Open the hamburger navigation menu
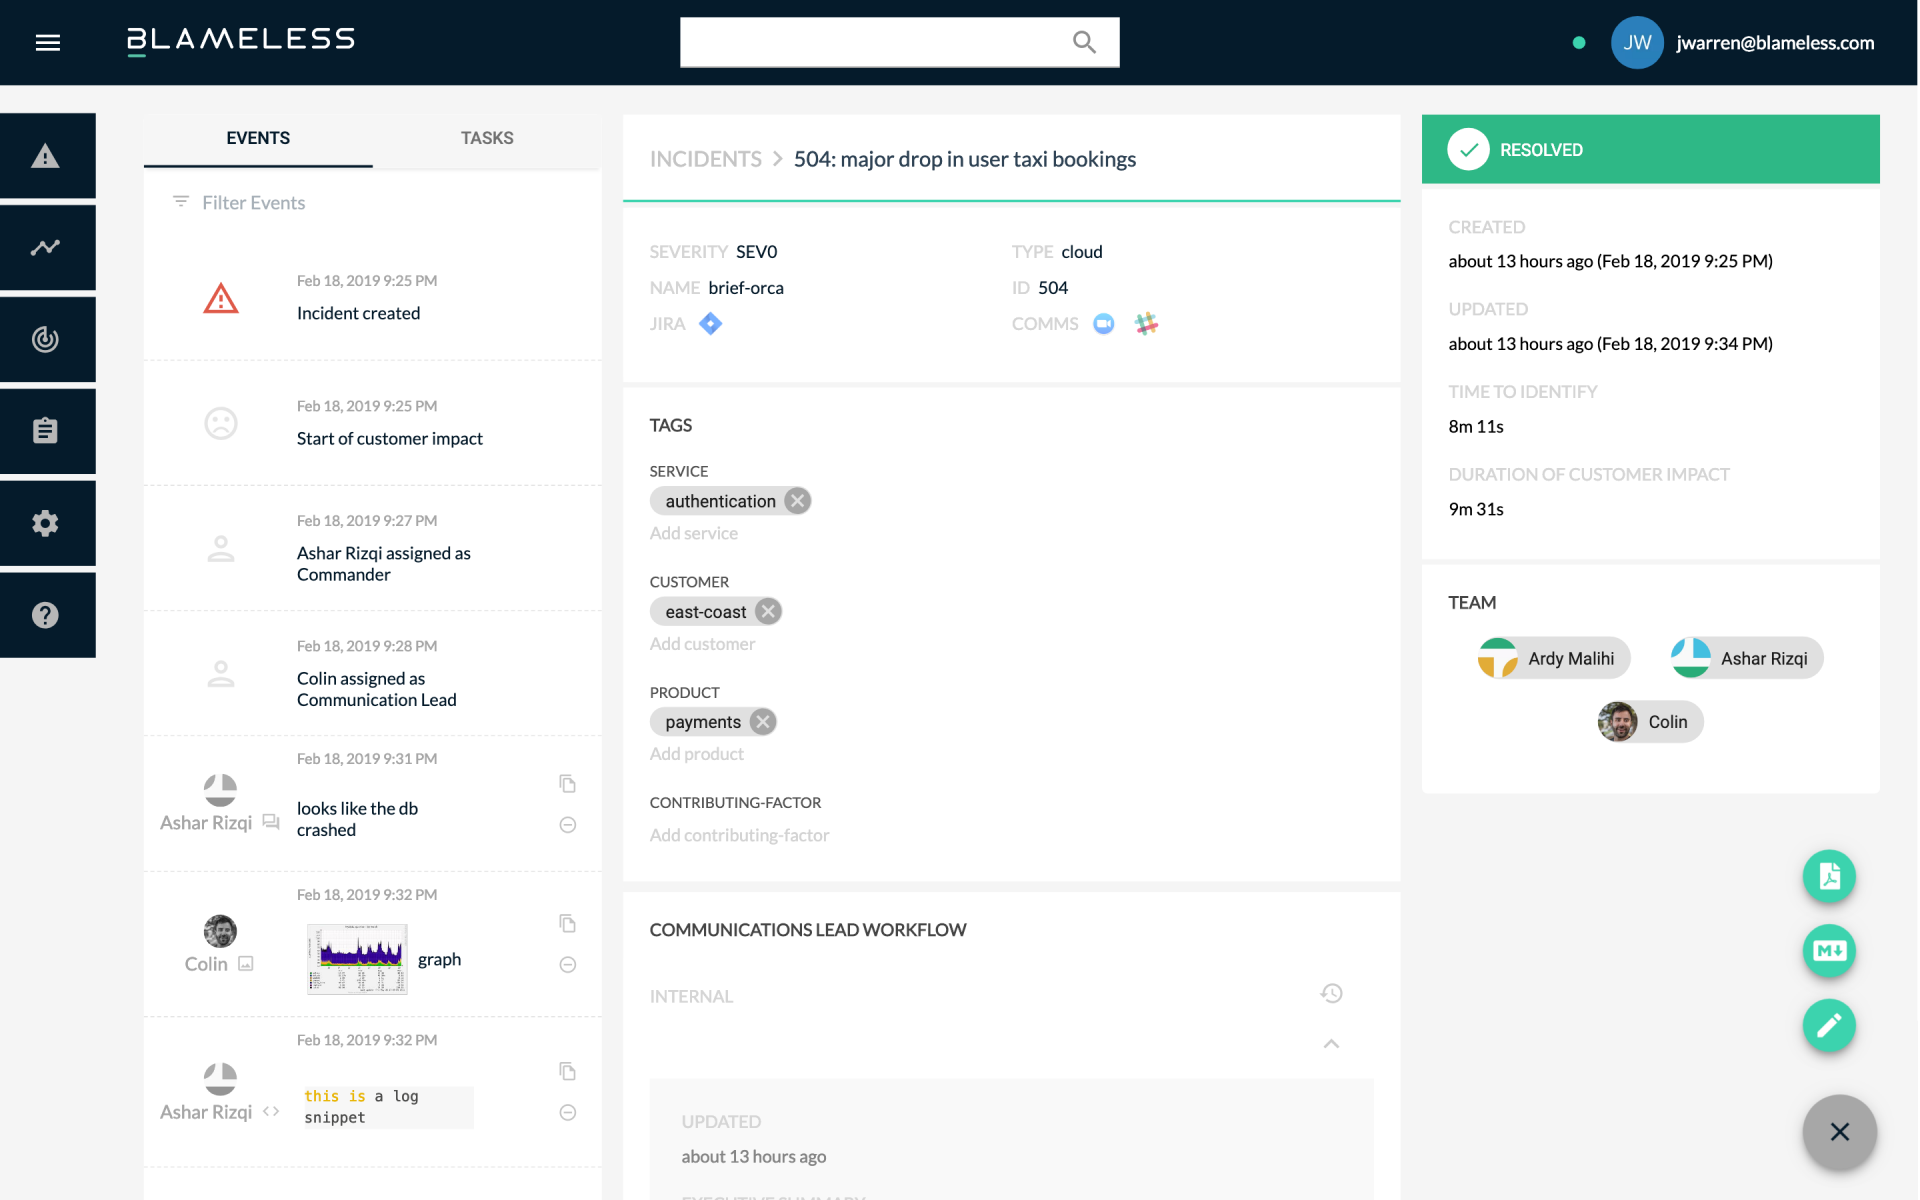Viewport: 1920px width, 1200px height. pyautogui.click(x=48, y=42)
